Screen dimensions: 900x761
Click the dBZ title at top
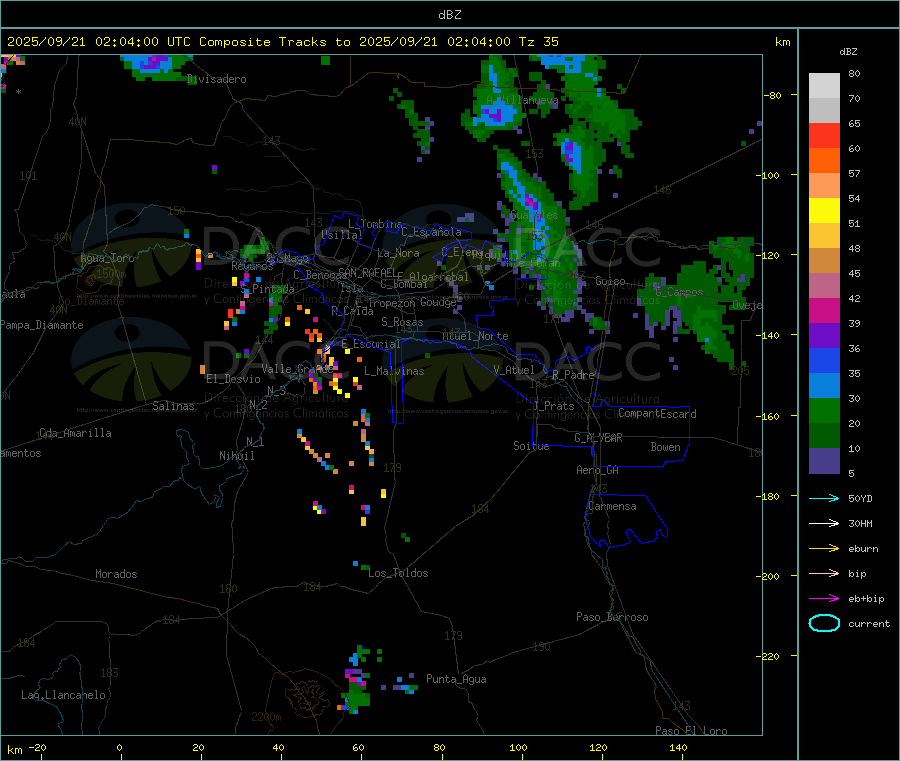click(x=449, y=15)
